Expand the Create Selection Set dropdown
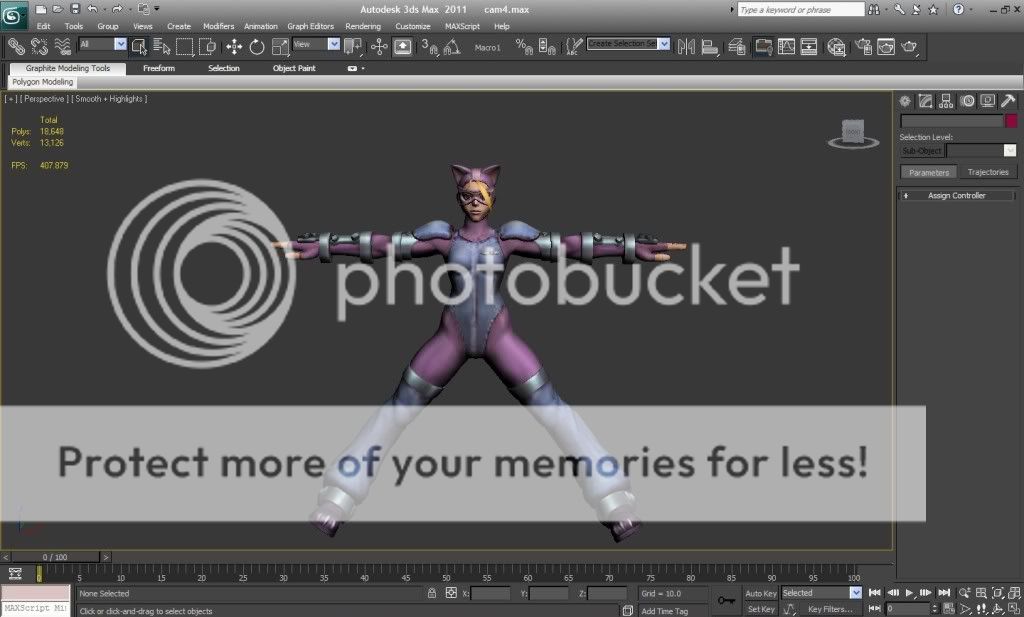Screen dimensions: 1024x617 (x=663, y=45)
